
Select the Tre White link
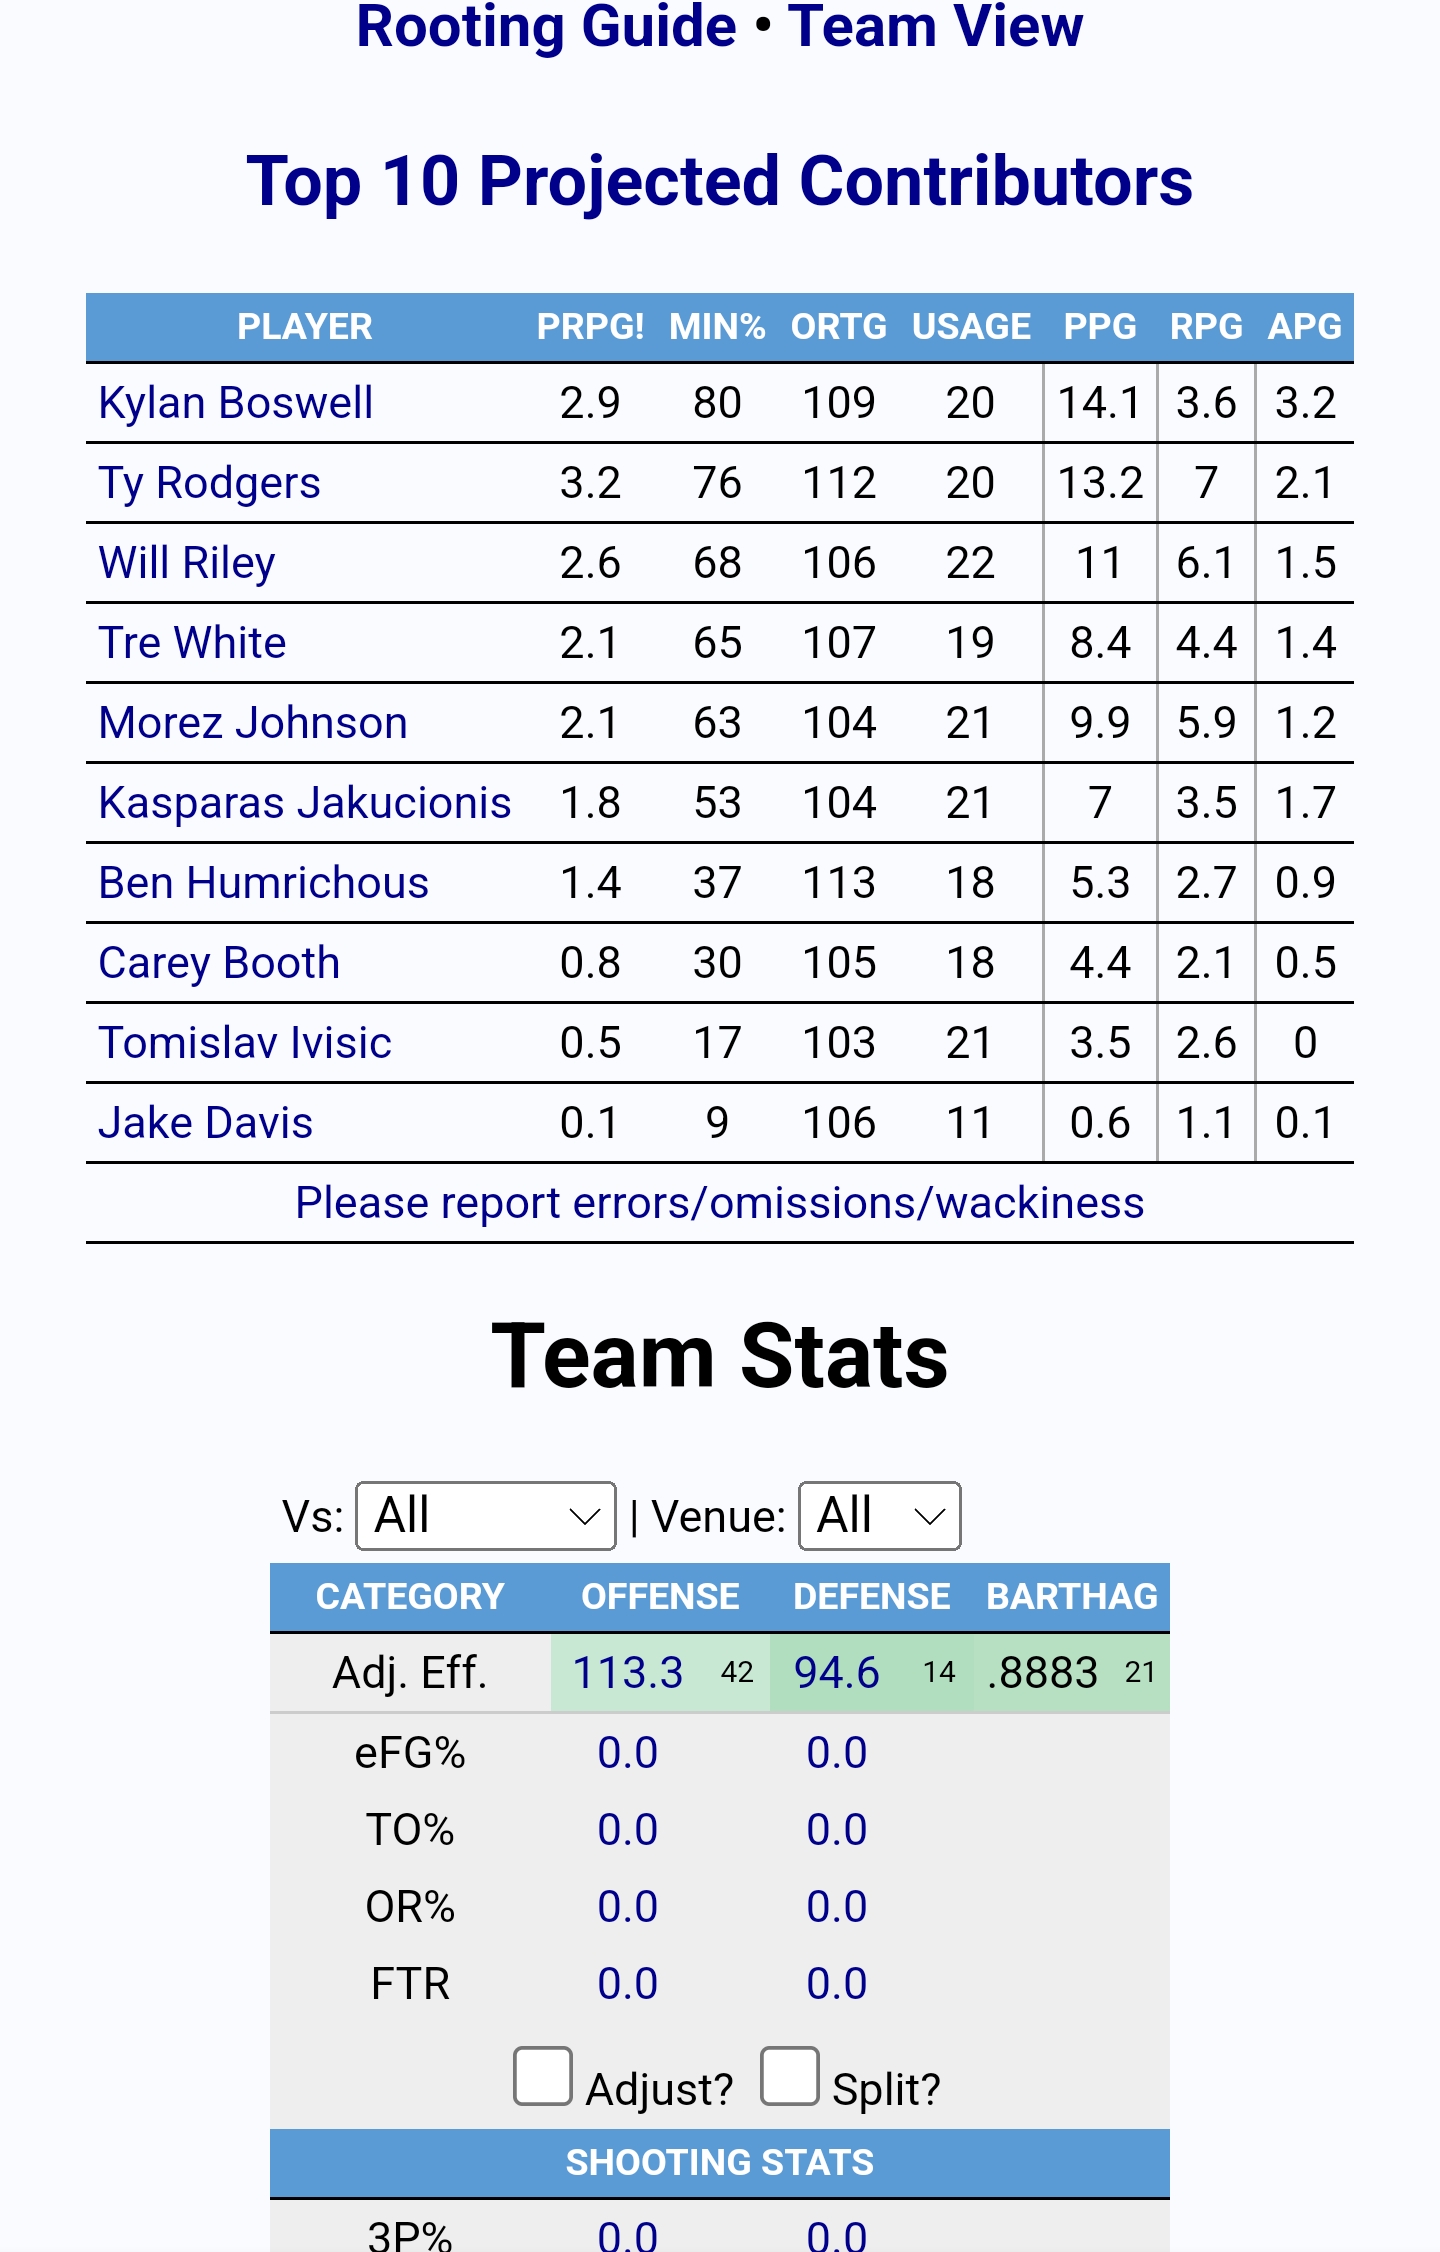click(193, 643)
